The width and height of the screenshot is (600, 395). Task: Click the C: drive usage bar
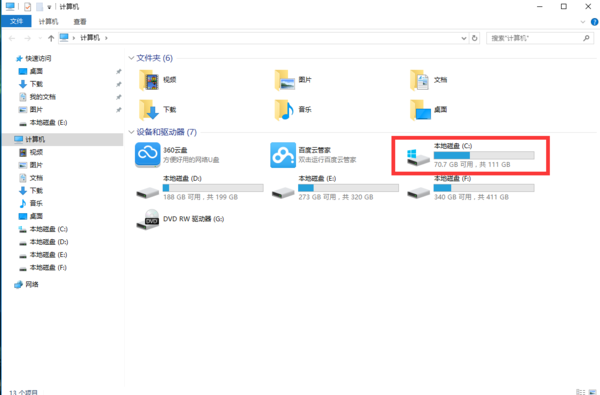484,155
